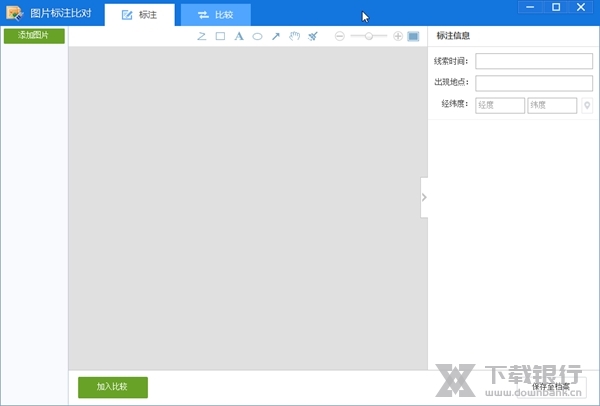Select the freehand line drawing tool
The image size is (600, 406).
click(x=202, y=36)
